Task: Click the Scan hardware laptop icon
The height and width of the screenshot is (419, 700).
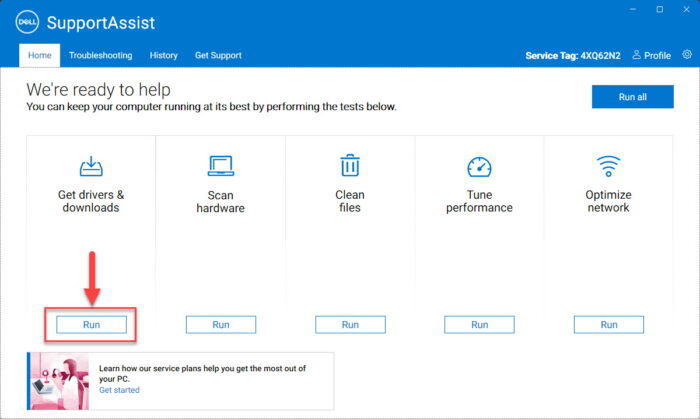Action: point(221,166)
